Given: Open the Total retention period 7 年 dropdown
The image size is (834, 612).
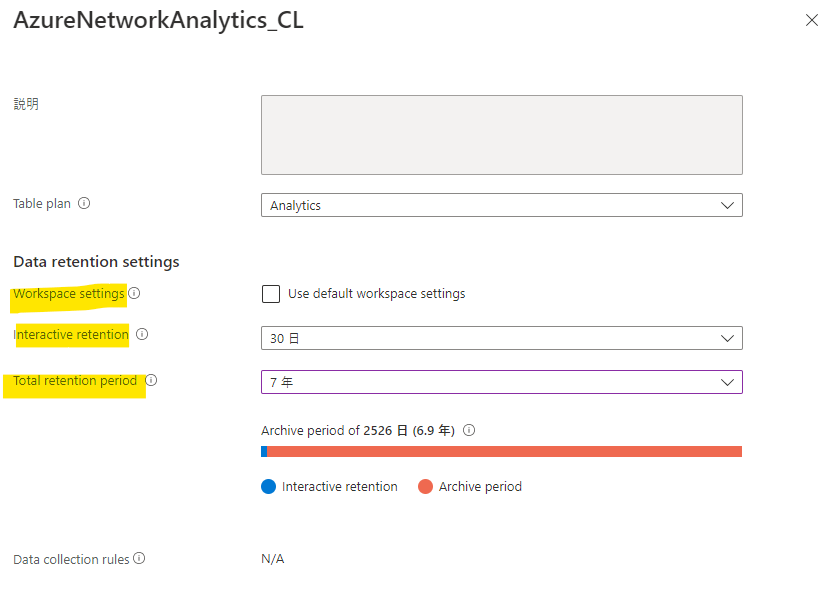Looking at the screenshot, I should point(502,382).
